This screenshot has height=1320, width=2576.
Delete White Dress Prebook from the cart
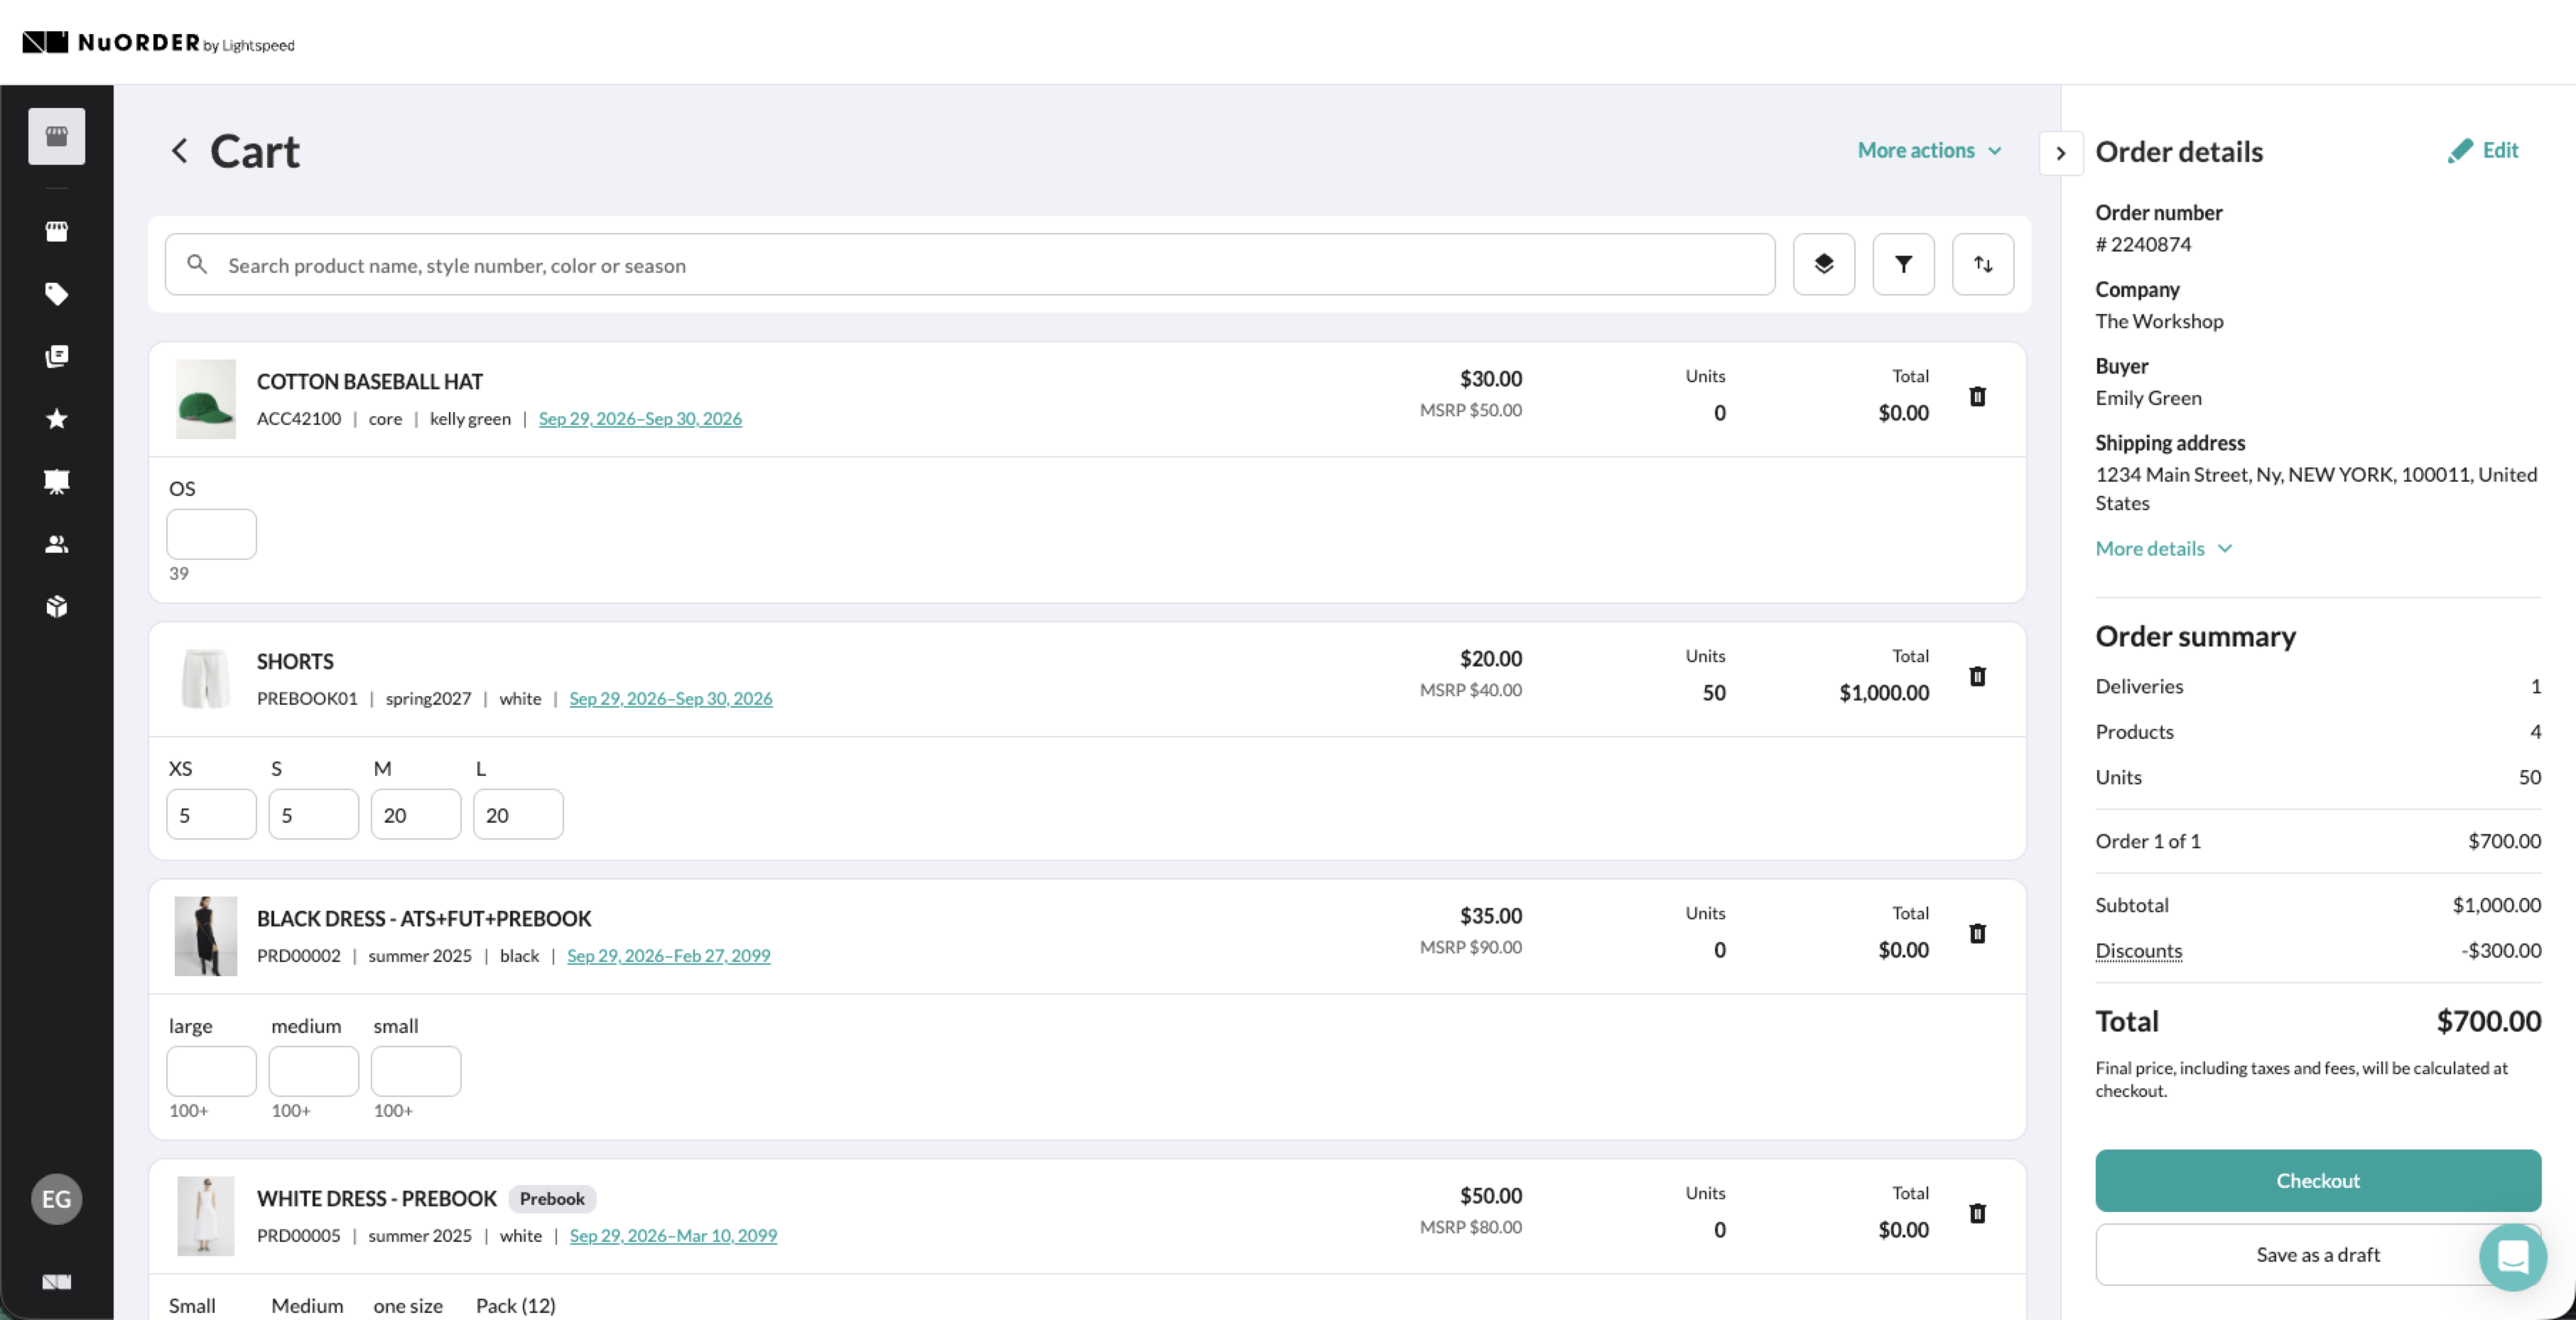[1977, 1214]
